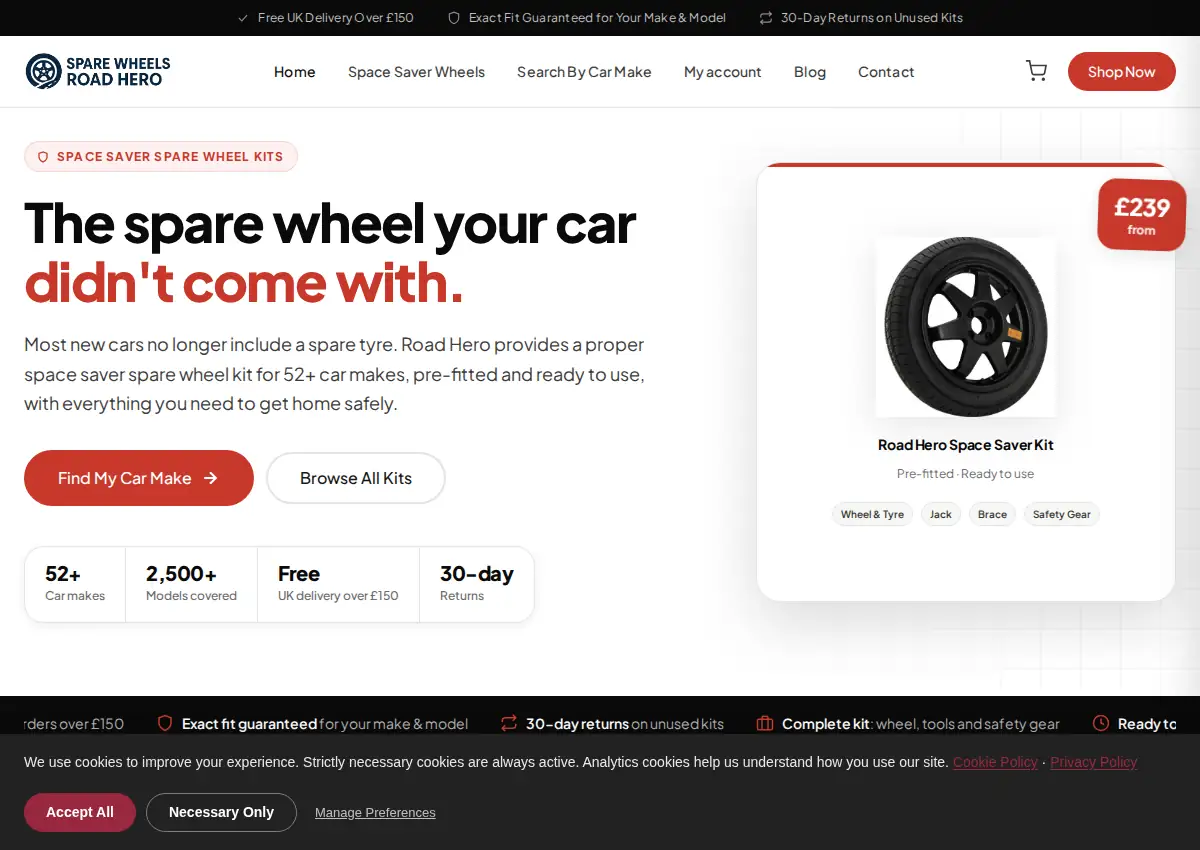1200x850 pixels.
Task: Click the Safety Gear tag
Action: pos(1061,514)
